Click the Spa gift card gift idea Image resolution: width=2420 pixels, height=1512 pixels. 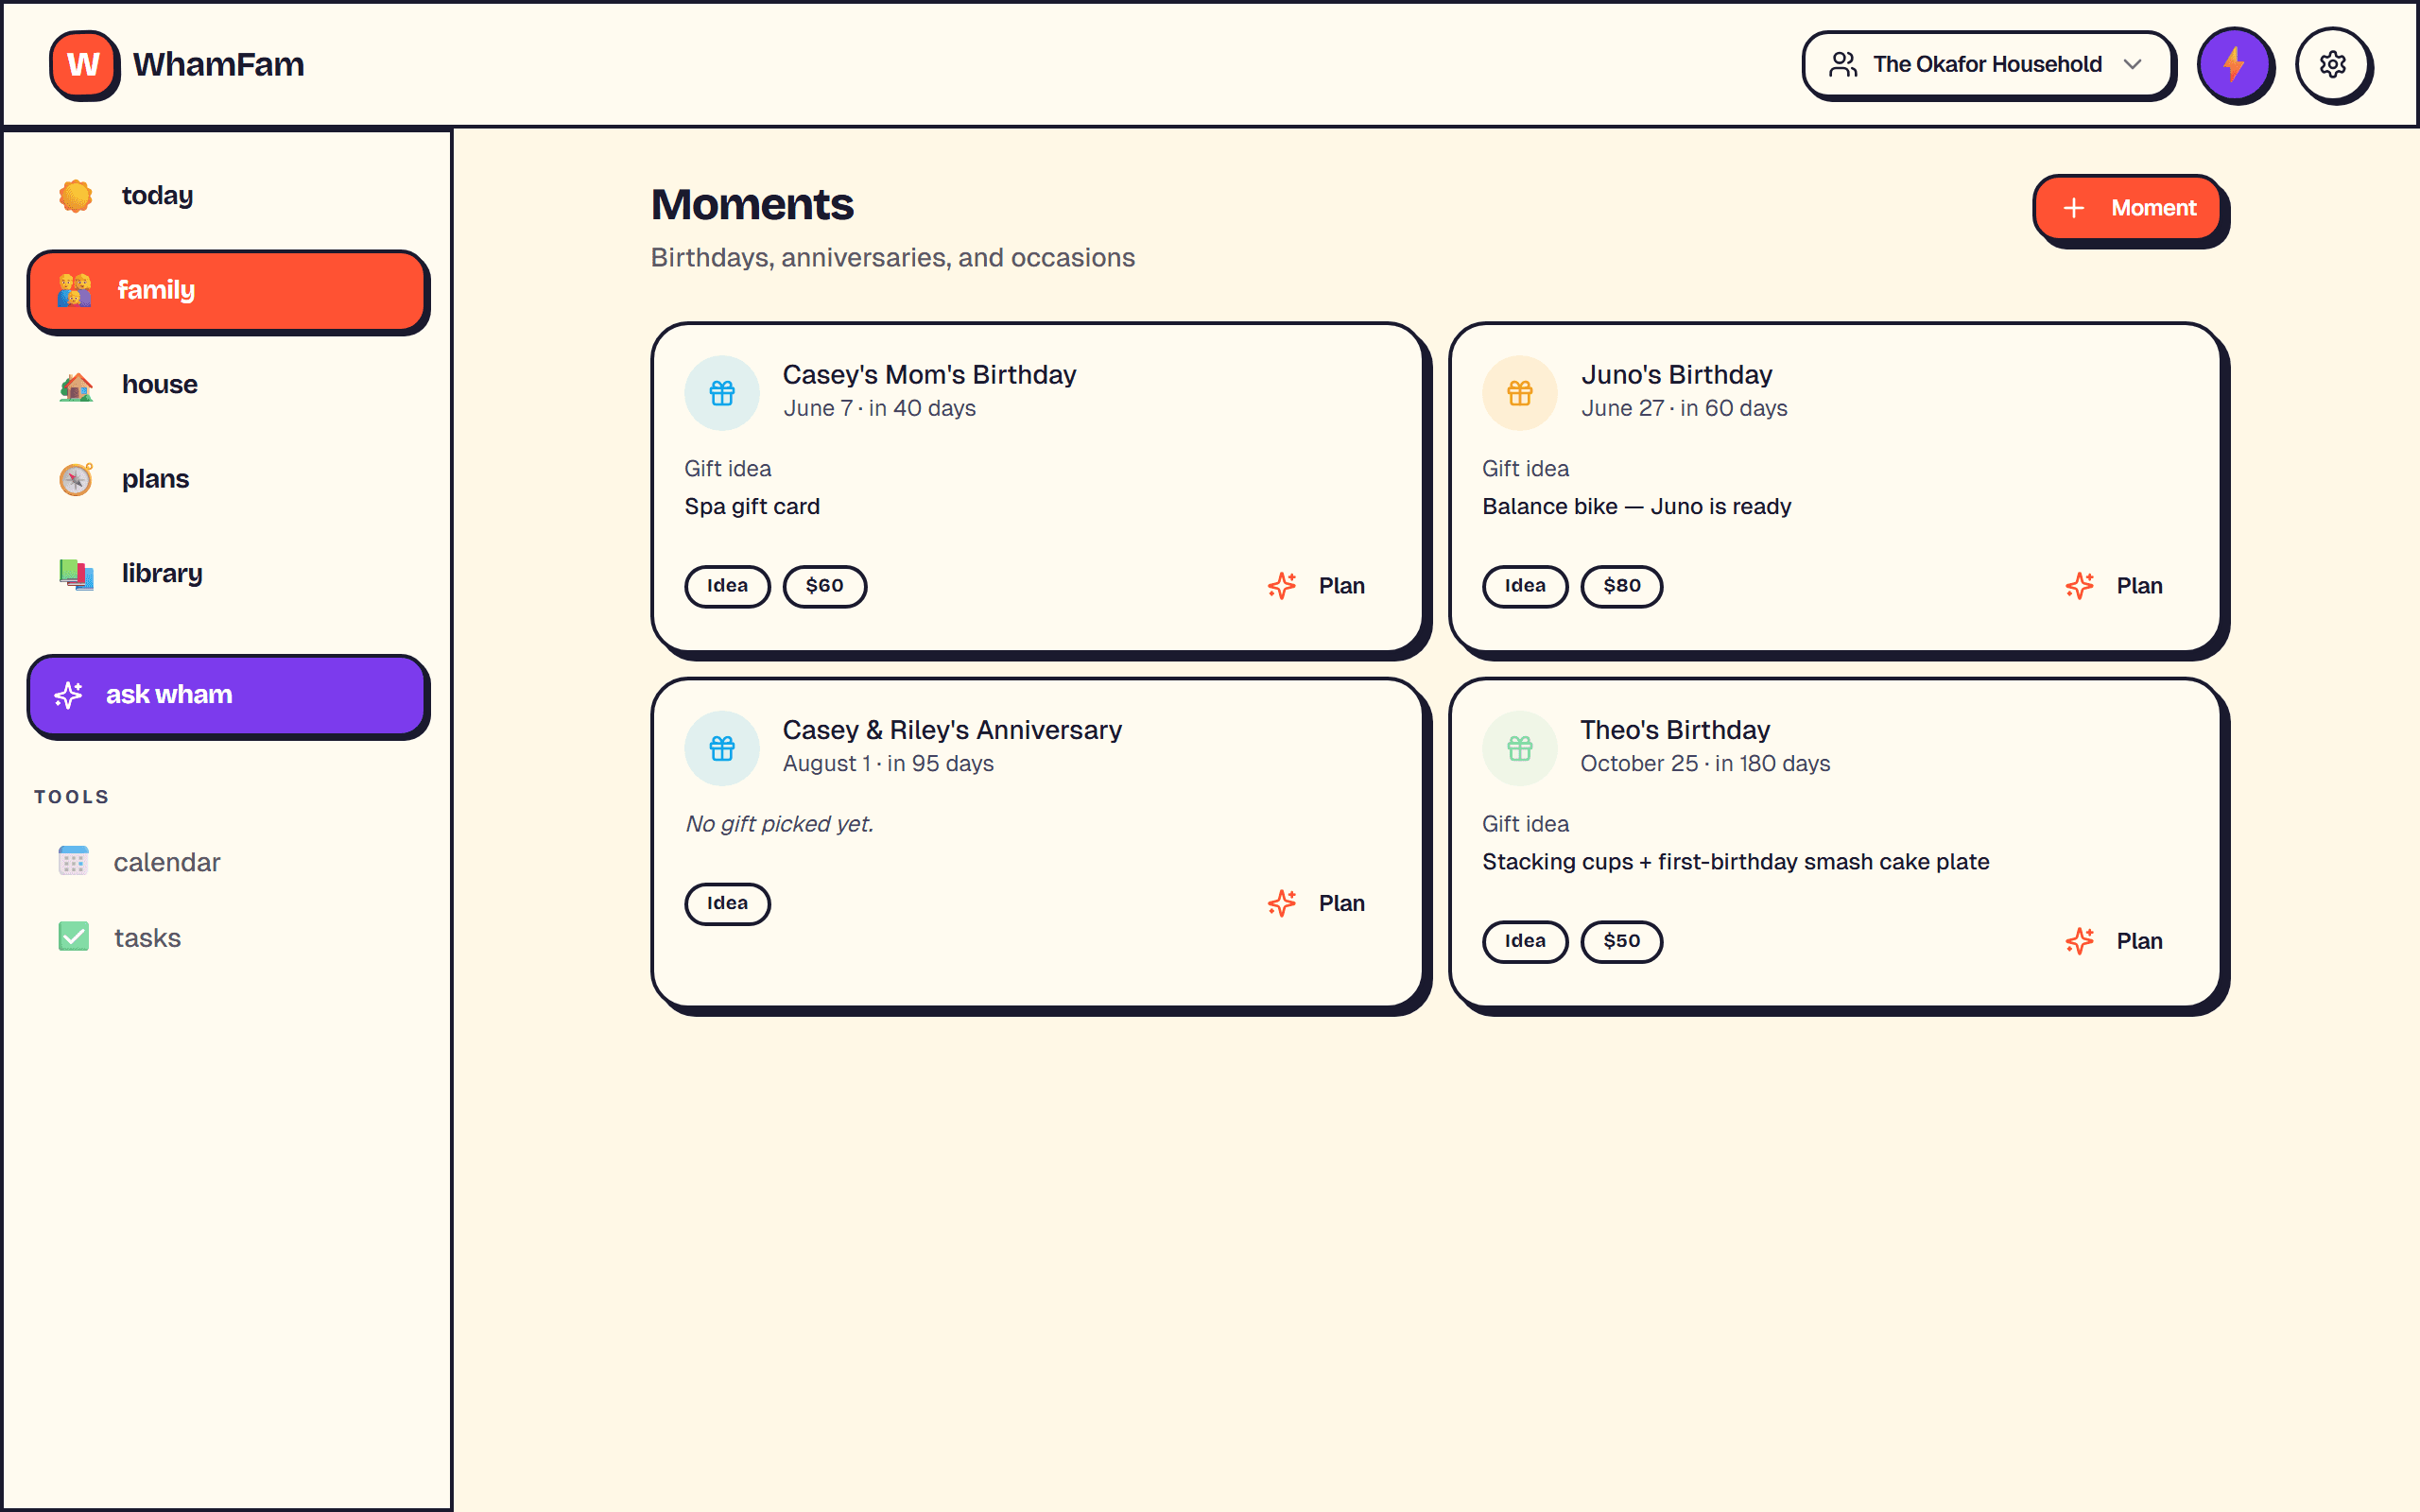click(752, 507)
